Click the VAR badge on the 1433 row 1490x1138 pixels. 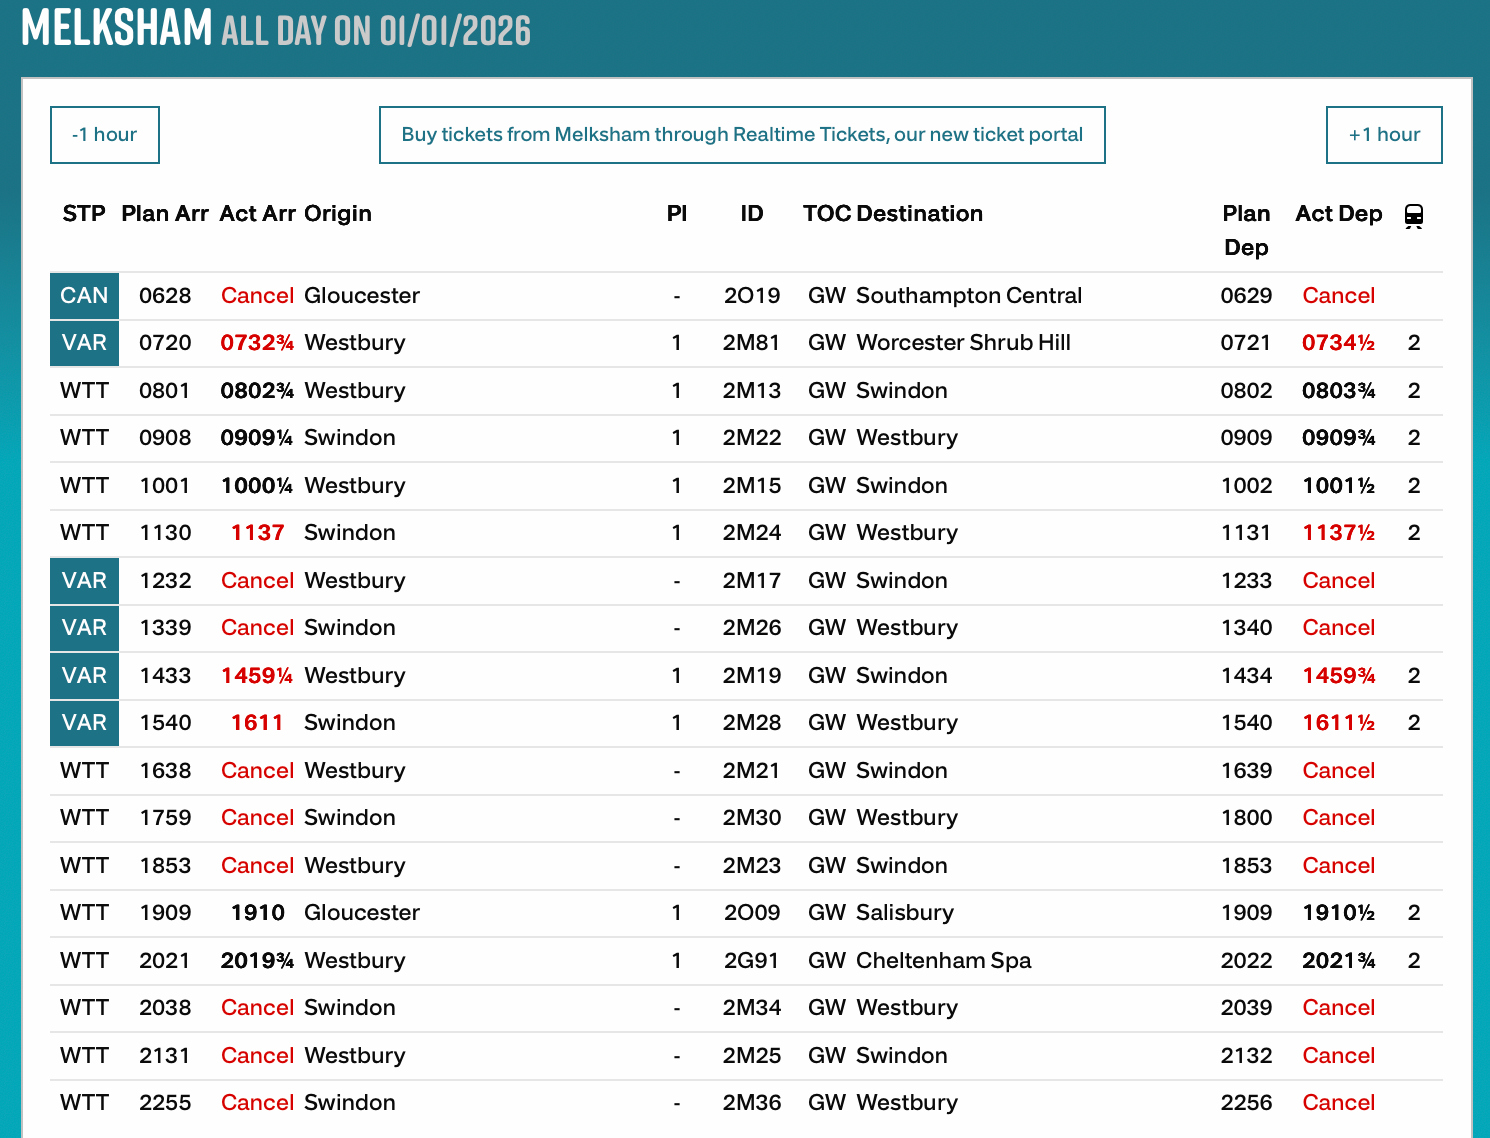84,676
